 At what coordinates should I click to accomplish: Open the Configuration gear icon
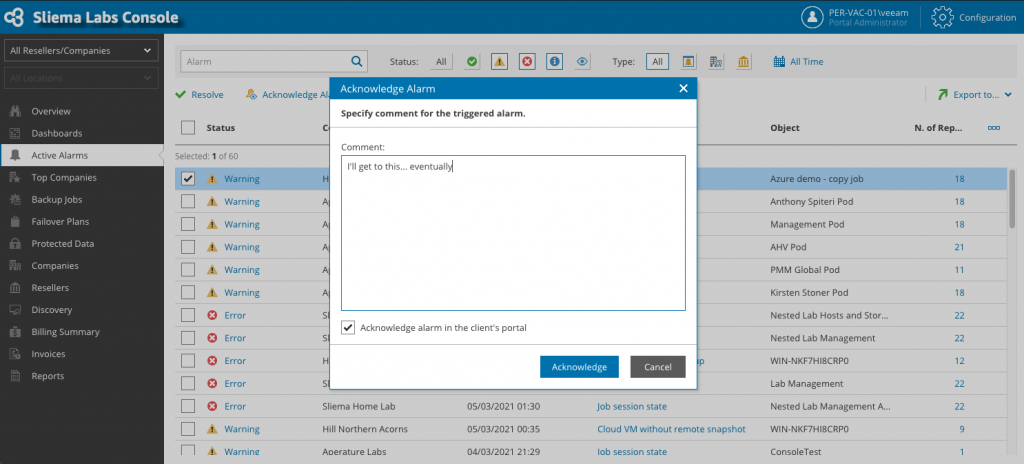click(942, 18)
